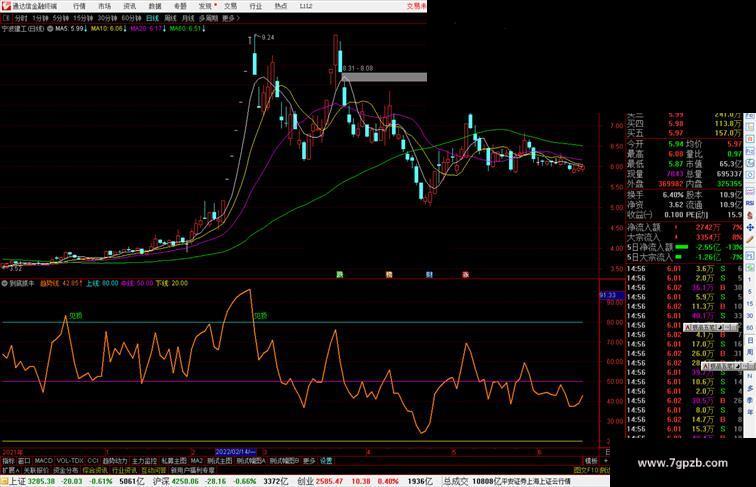Click the 沪深 index in status bar
Image resolution: width=756 pixels, height=487 pixels.
(x=162, y=481)
